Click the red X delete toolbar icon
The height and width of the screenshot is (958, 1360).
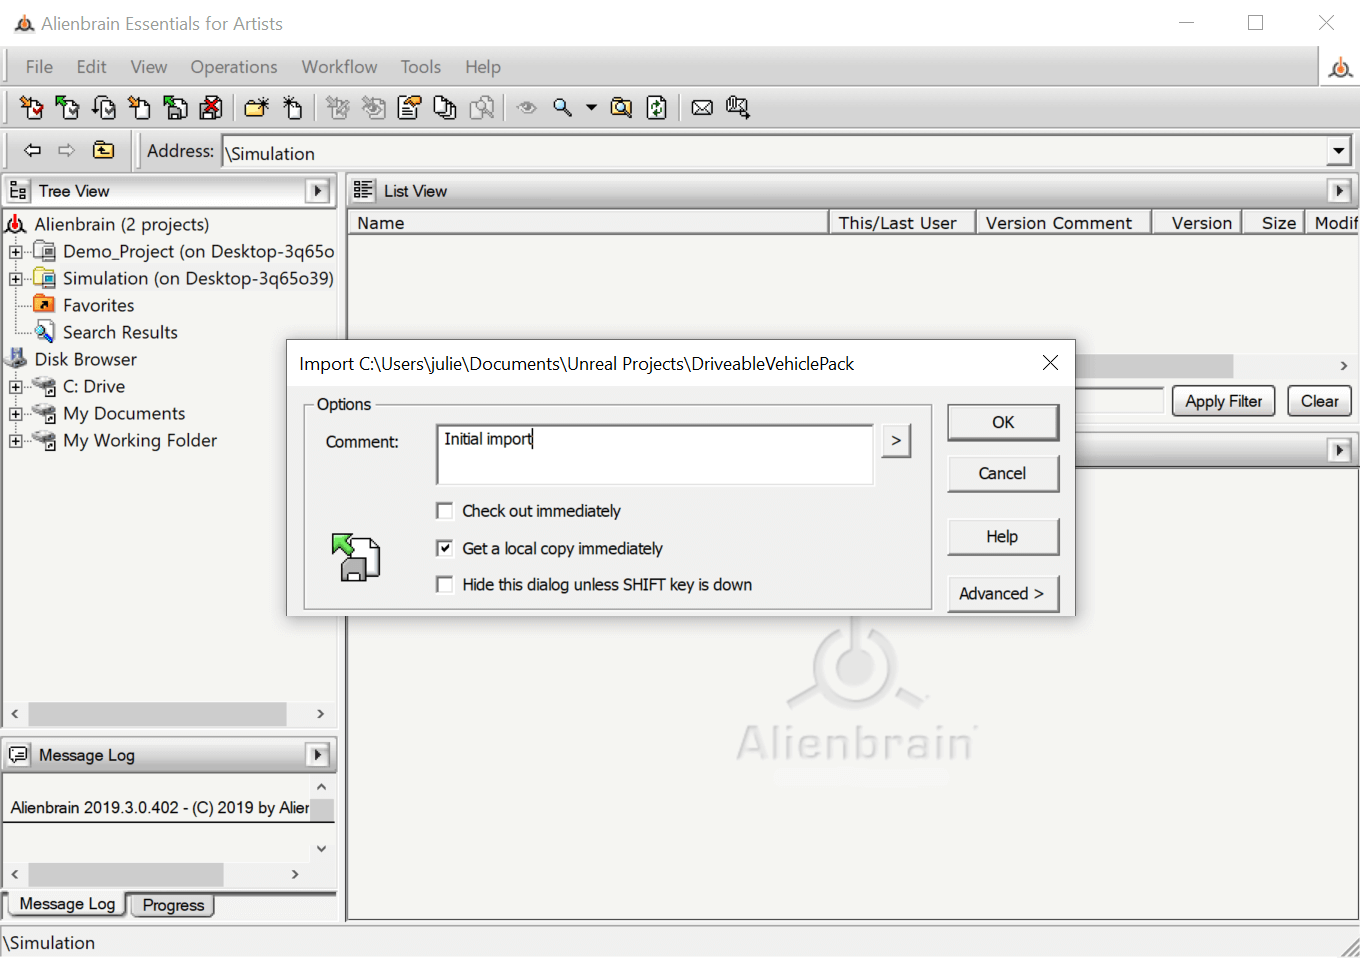click(211, 108)
